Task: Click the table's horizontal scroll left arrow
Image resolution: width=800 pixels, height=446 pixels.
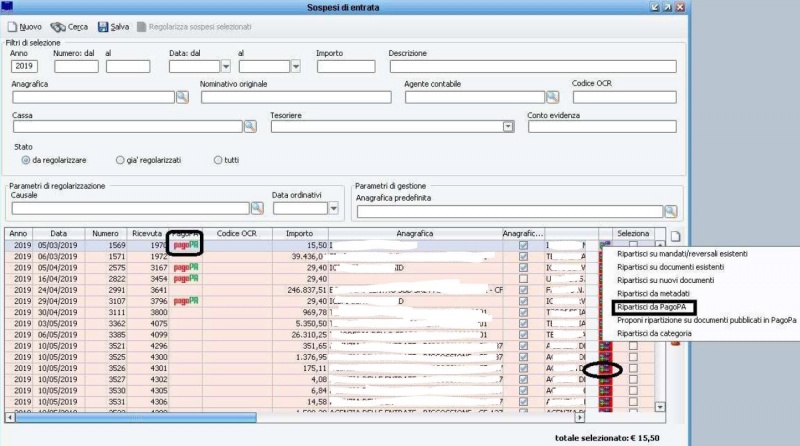Action: pyautogui.click(x=10, y=417)
